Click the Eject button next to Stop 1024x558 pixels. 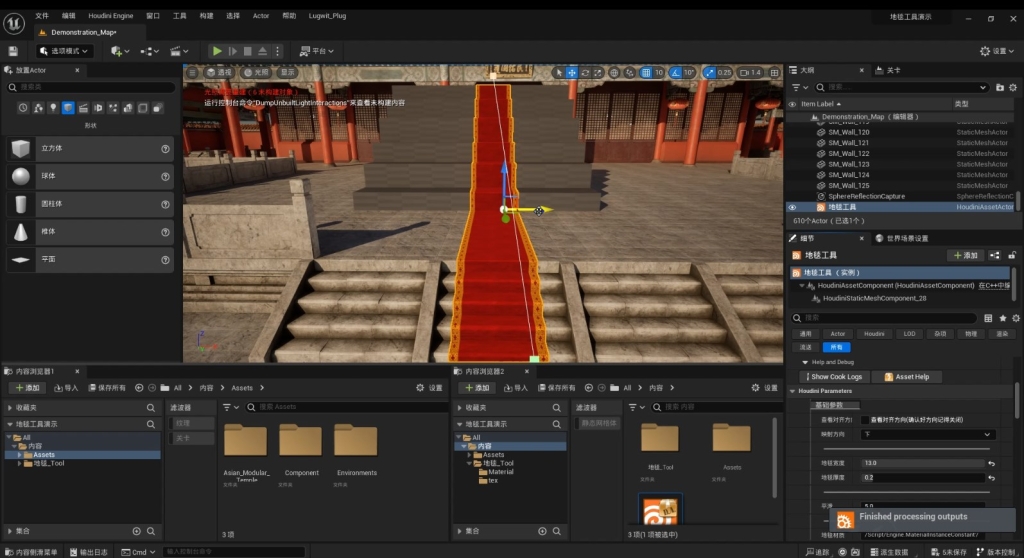pos(263,51)
